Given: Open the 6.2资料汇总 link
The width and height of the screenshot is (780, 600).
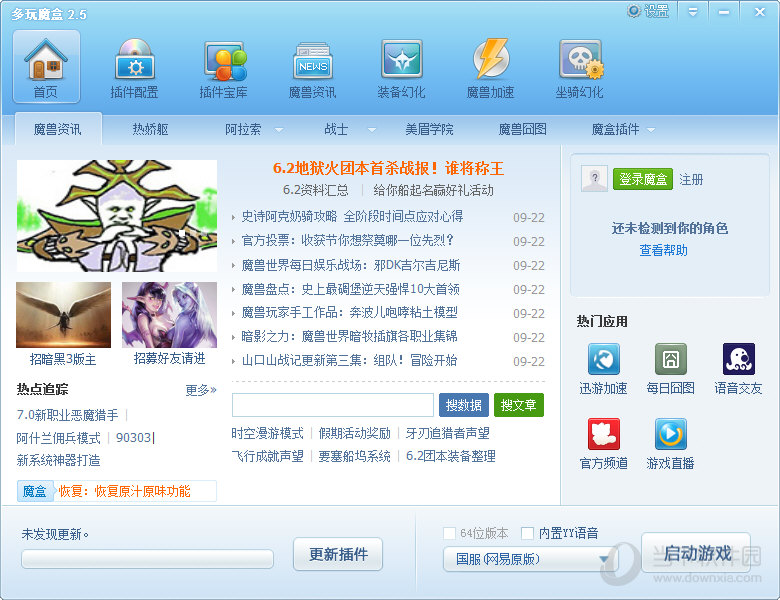Looking at the screenshot, I should click(315, 190).
